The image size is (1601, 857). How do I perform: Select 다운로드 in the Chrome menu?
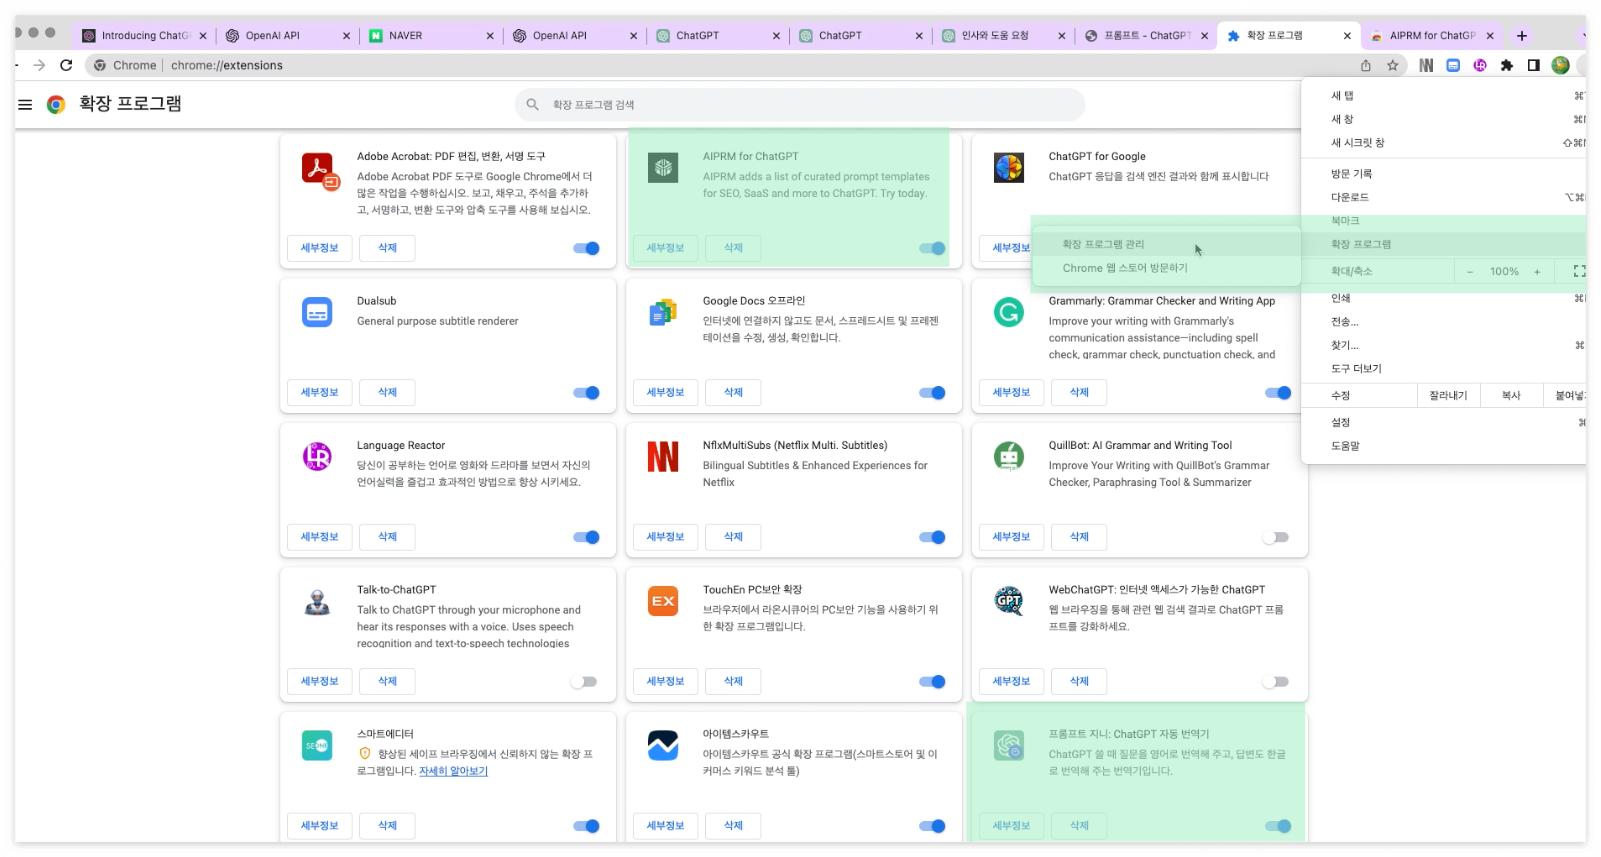[1444, 197]
